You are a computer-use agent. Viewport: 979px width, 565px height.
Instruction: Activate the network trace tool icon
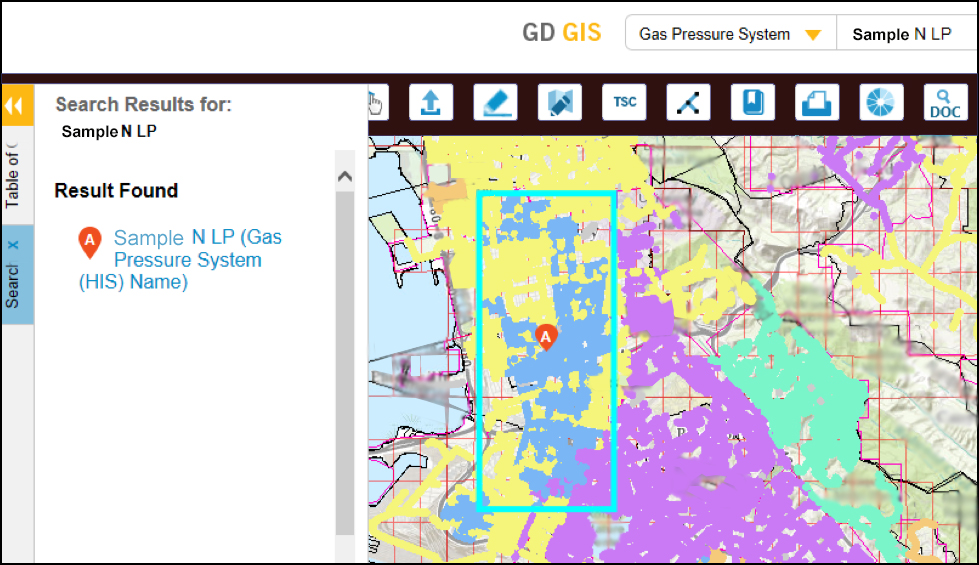tap(689, 102)
